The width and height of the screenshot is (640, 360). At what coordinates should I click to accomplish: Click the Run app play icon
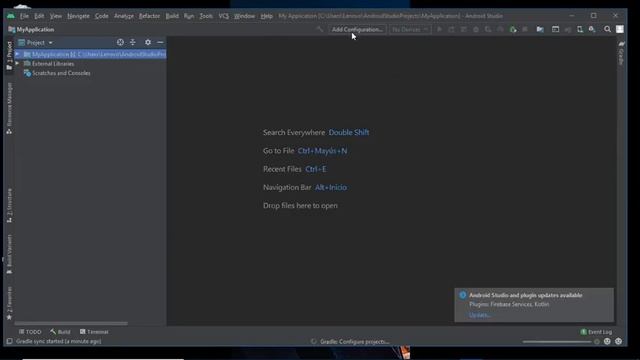click(x=440, y=29)
